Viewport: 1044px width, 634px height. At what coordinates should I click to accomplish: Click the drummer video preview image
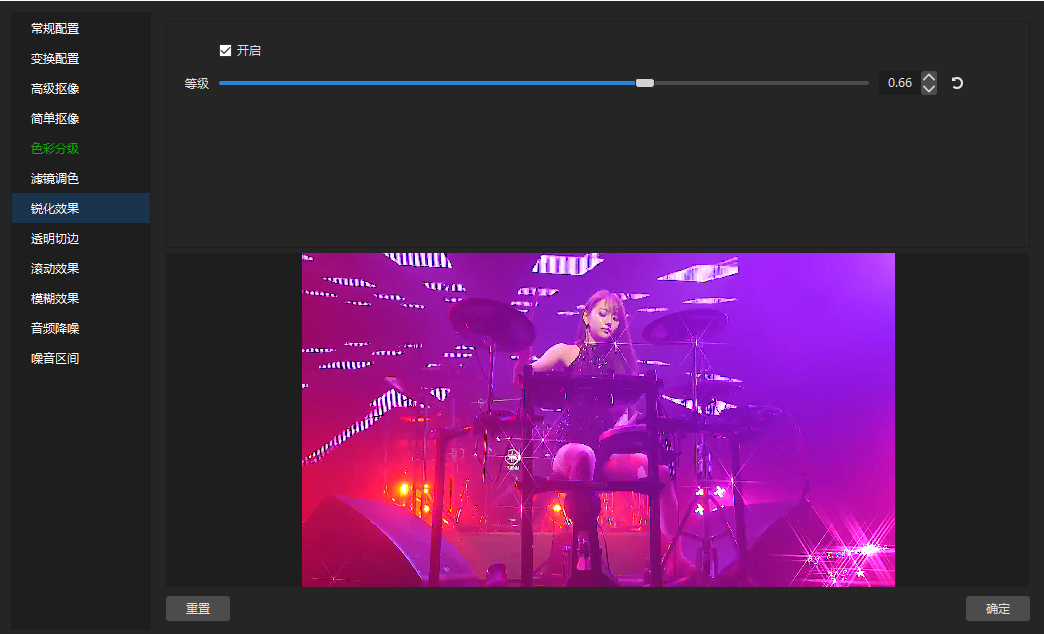pos(598,420)
